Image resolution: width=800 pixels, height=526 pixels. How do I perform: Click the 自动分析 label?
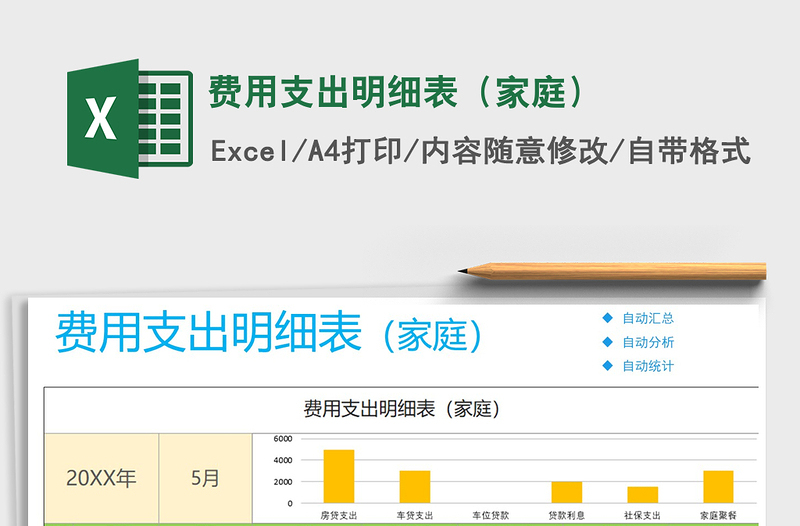pyautogui.click(x=648, y=342)
